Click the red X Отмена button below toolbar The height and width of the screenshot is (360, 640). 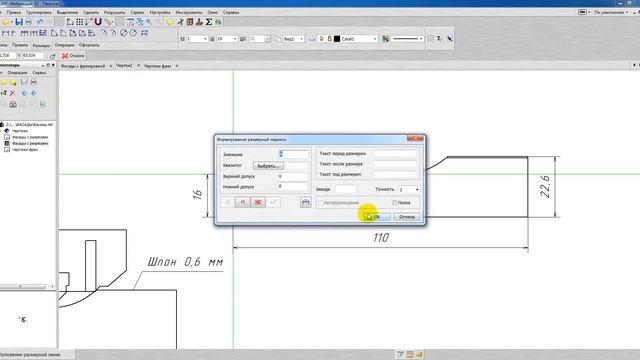[x=73, y=56]
